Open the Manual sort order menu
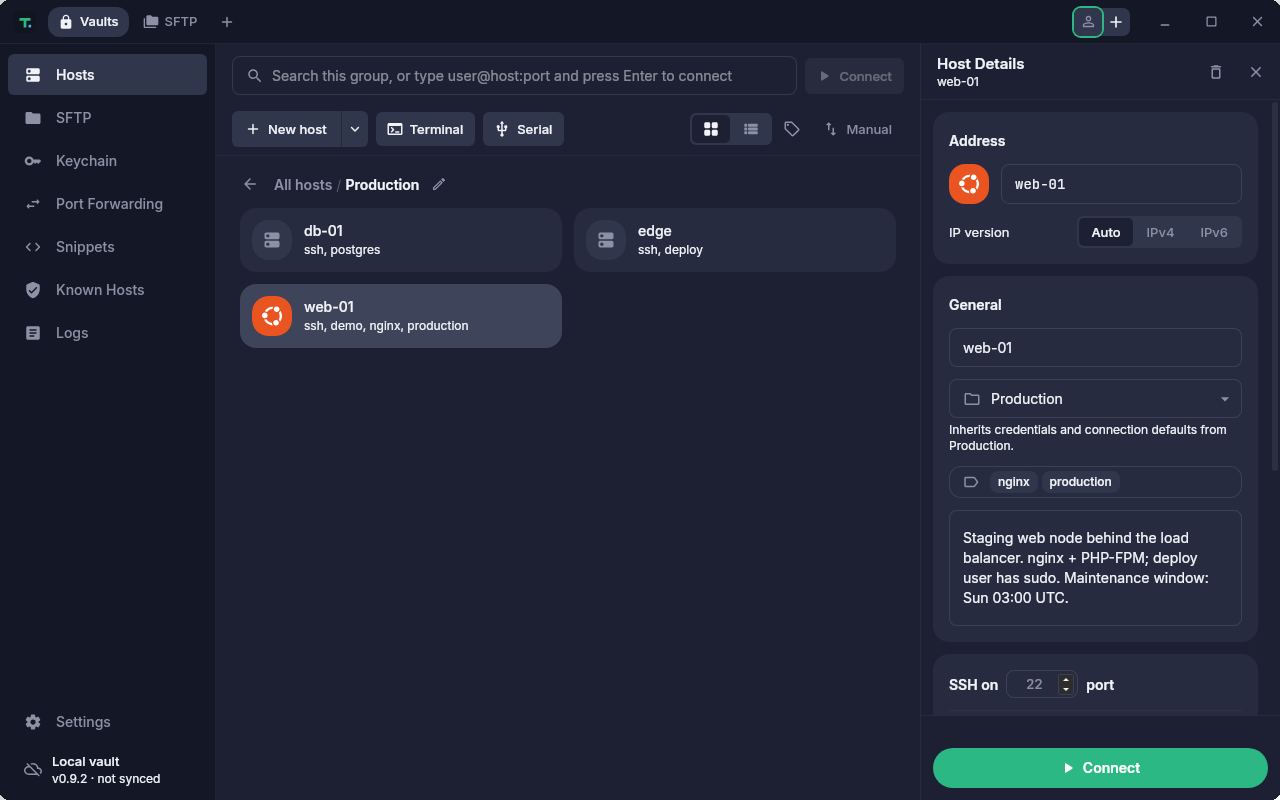Viewport: 1280px width, 800px height. pos(858,129)
